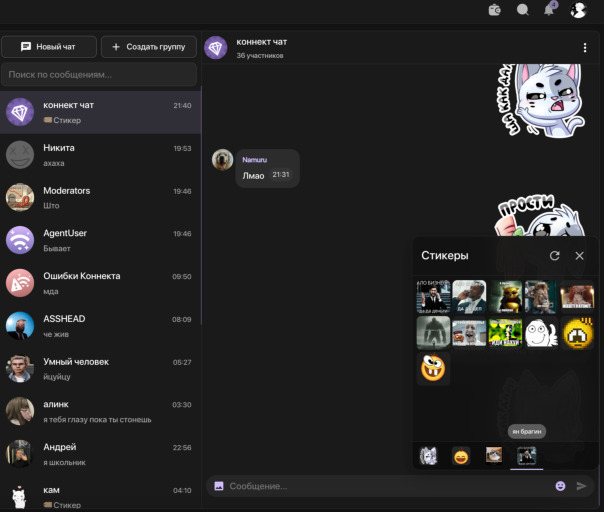Focus the Поиск по сообщениям search field
The height and width of the screenshot is (512, 604).
[x=99, y=75]
